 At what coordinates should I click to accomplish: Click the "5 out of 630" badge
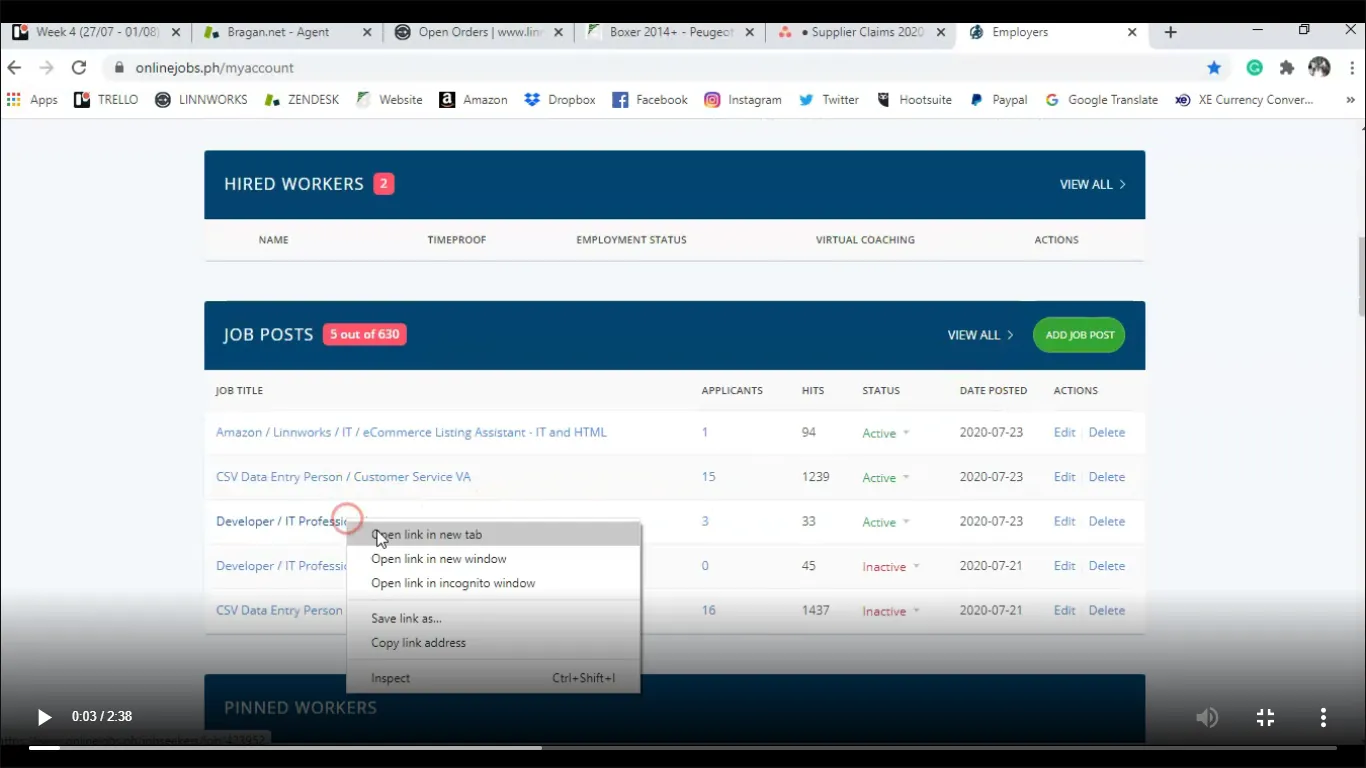tap(364, 335)
